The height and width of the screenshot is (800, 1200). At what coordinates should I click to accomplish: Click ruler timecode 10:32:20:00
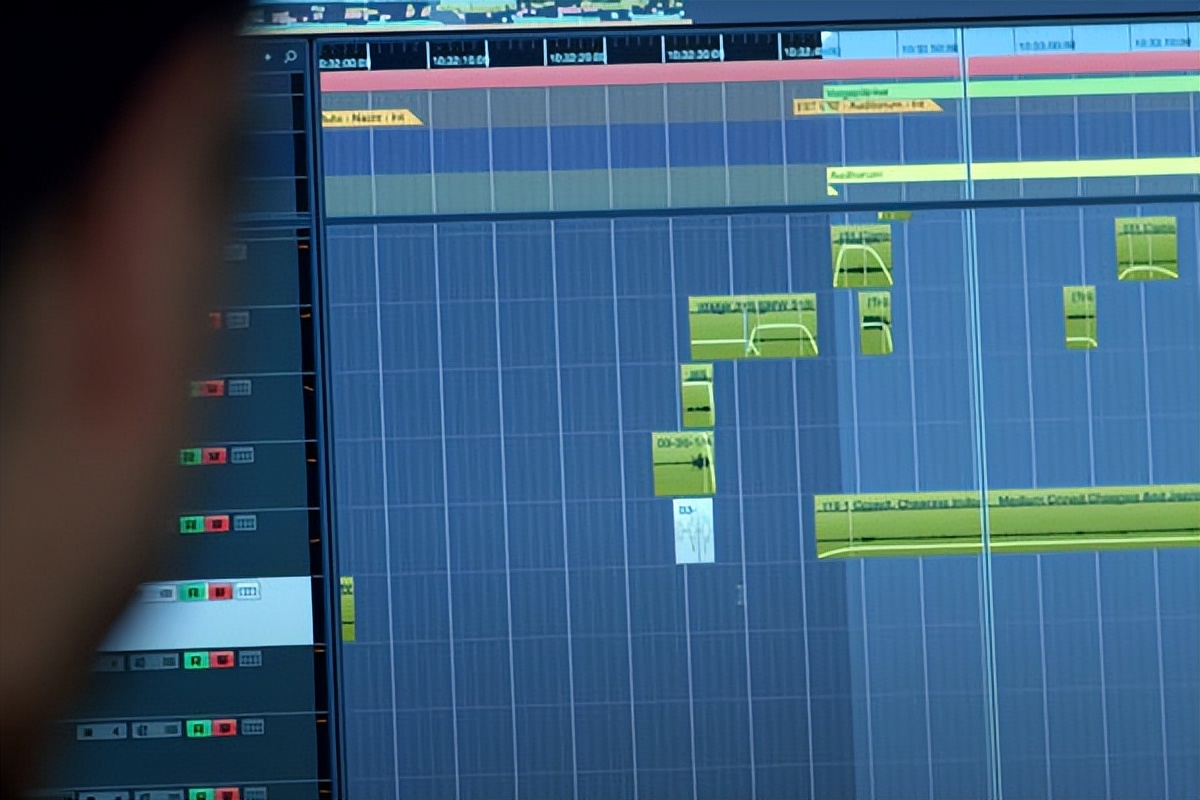point(577,57)
